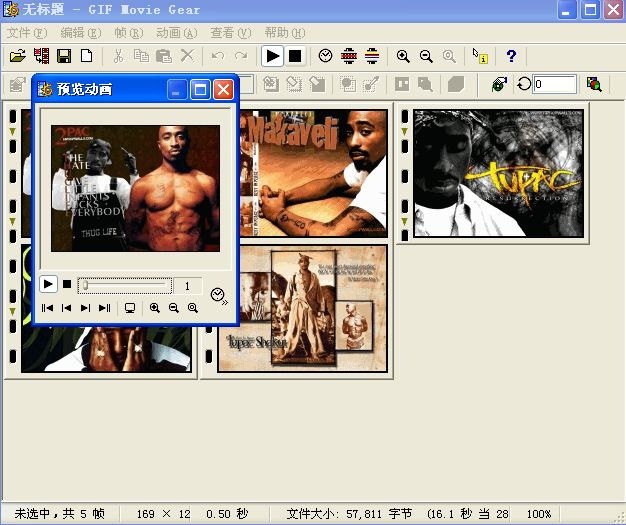This screenshot has height=525, width=626.
Task: Open help via the blue question mark
Action: pyautogui.click(x=511, y=56)
